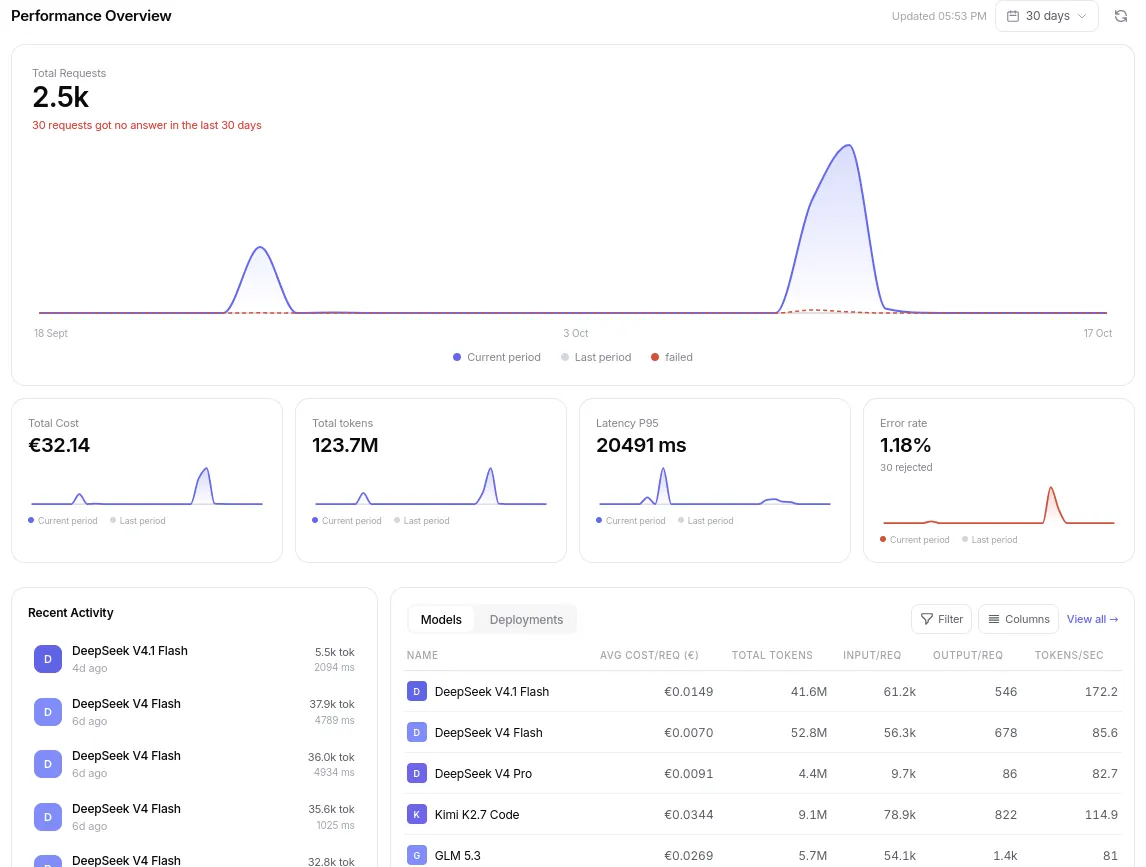Image resolution: width=1146 pixels, height=867 pixels.
Task: Click DeepSeek V4 Flash avatar with 37.9k tok
Action: [48, 711]
